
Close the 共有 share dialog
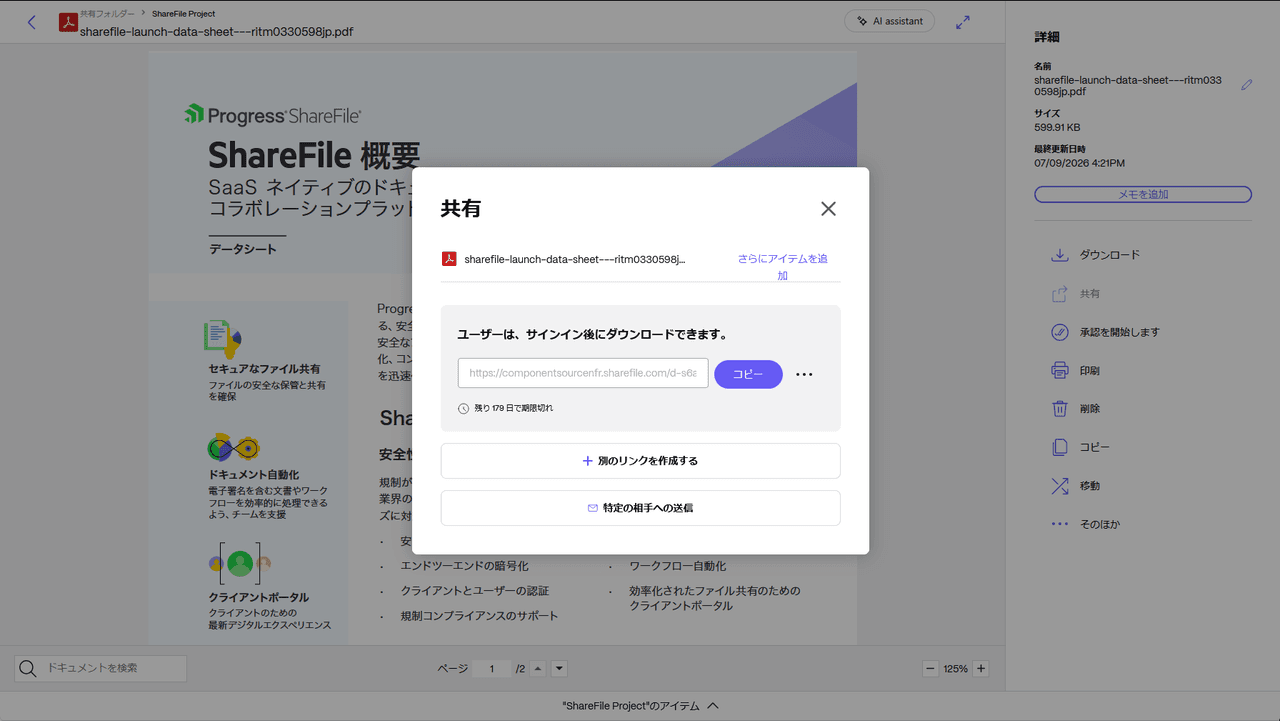click(828, 209)
